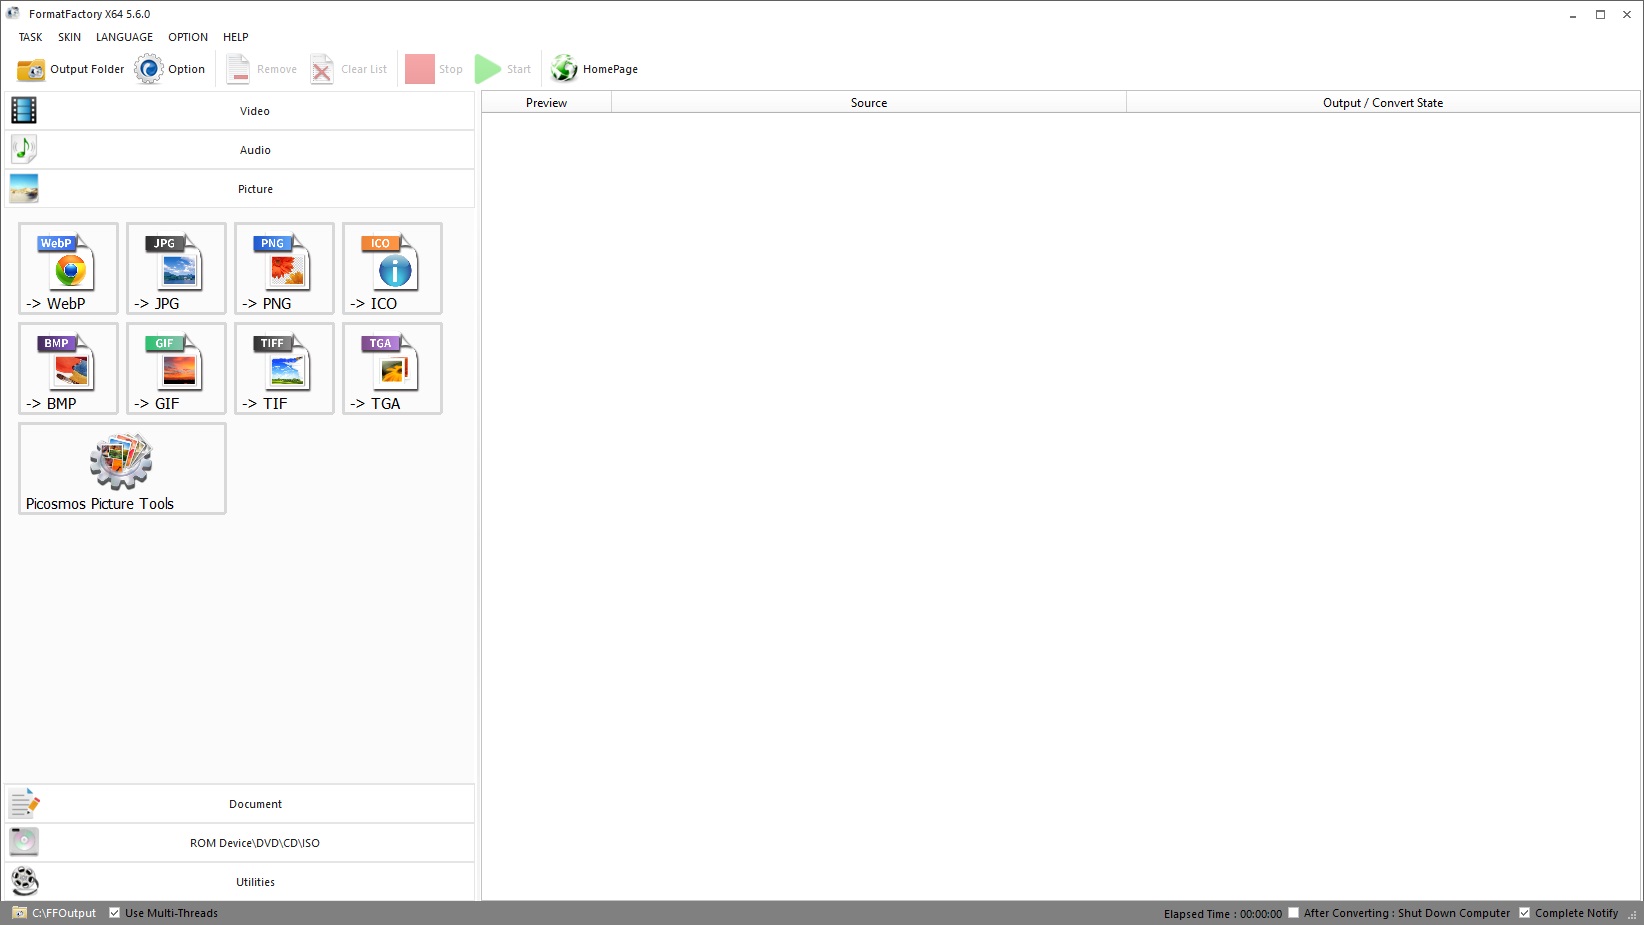The image size is (1644, 925).
Task: Click the ROM Device disc icon
Action: click(24, 842)
